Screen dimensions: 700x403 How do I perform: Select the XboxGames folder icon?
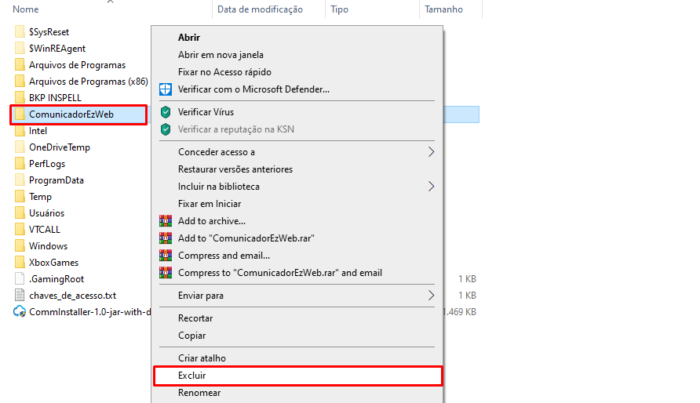click(x=20, y=262)
